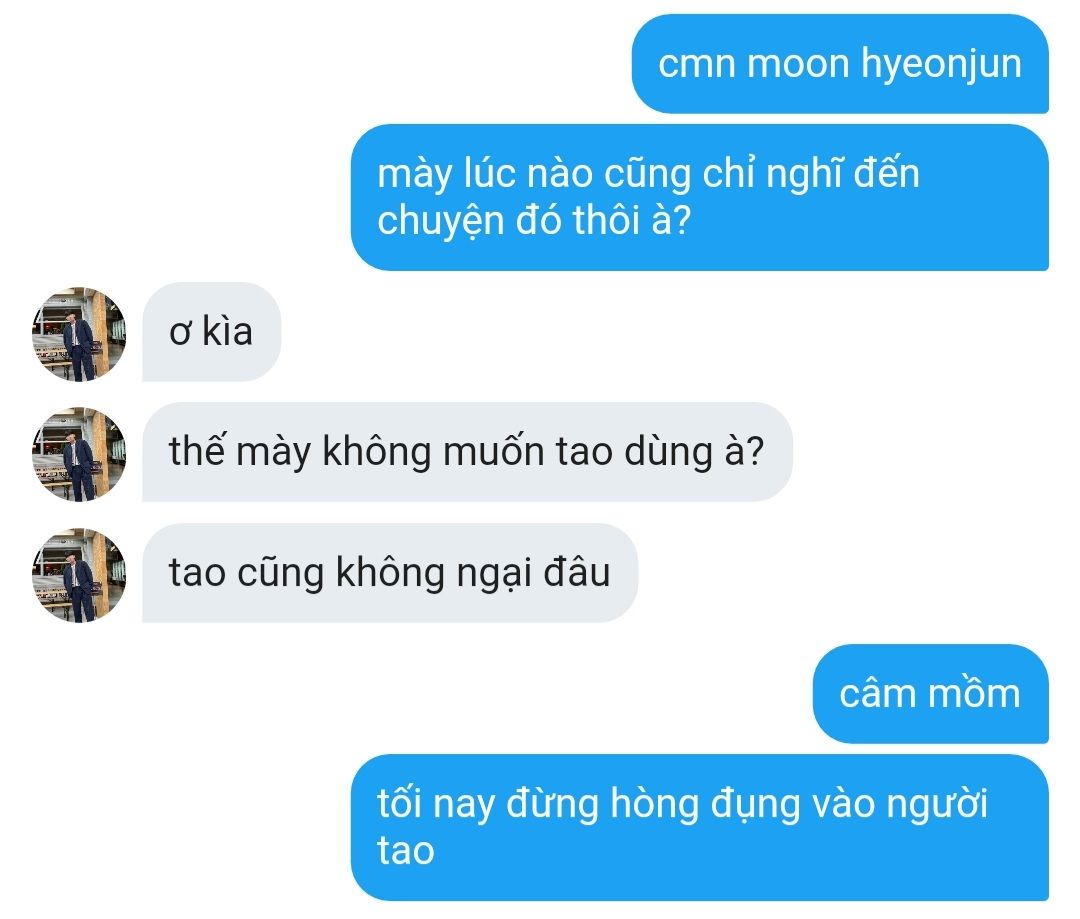Select the "thế mày không muốn tao dùng à?" message

(x=467, y=452)
